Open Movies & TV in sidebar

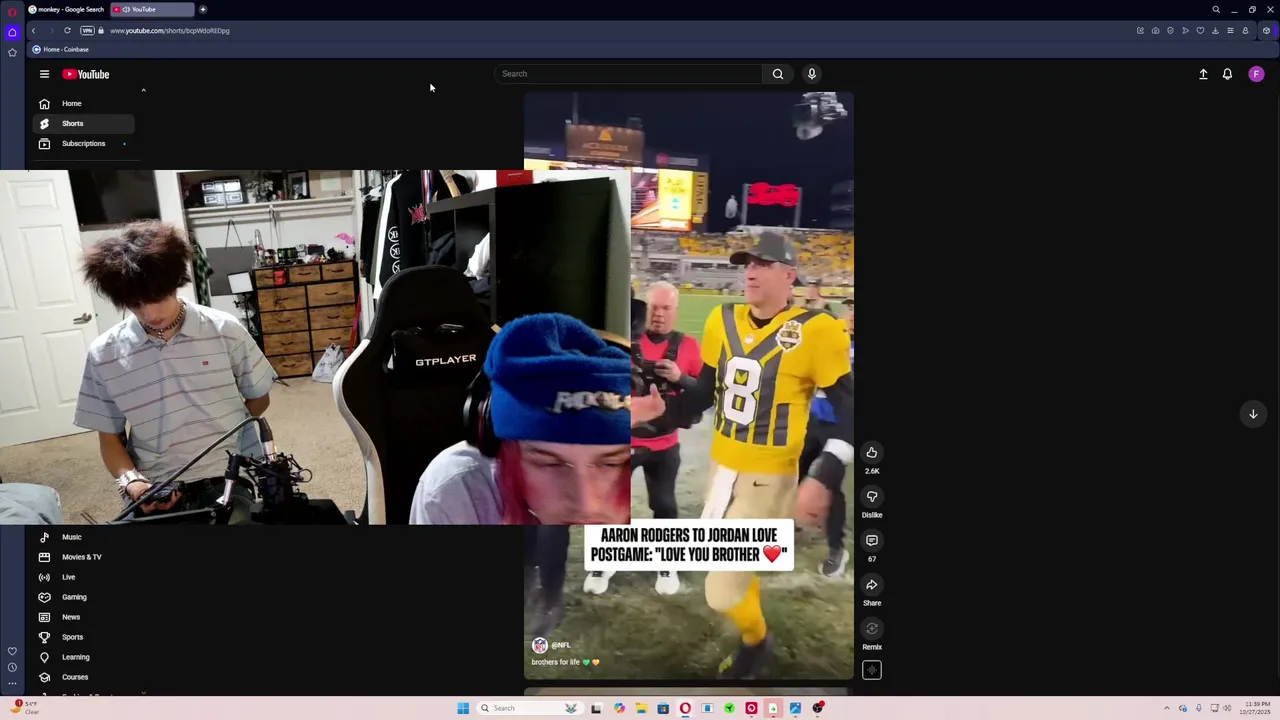coord(84,557)
